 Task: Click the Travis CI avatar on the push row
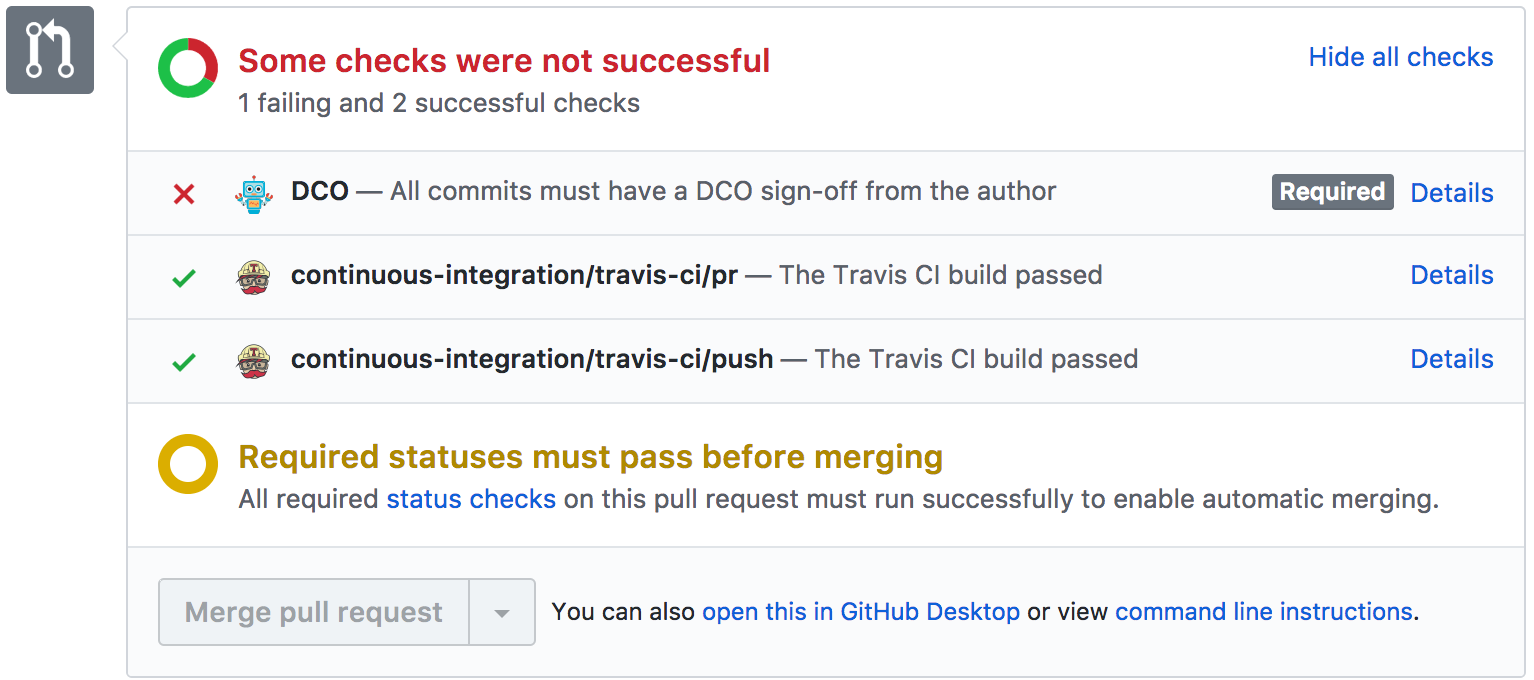pyautogui.click(x=254, y=360)
